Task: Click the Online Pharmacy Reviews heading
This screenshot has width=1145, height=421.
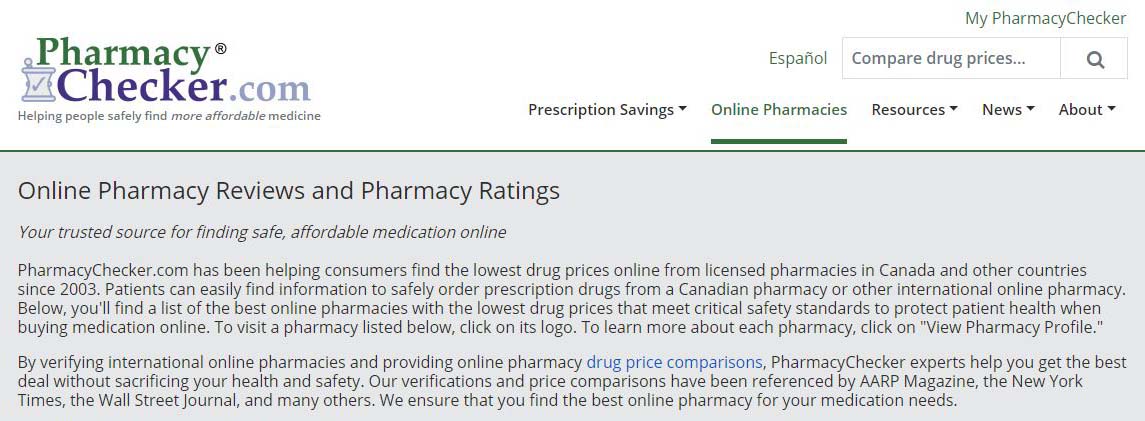Action: 288,191
